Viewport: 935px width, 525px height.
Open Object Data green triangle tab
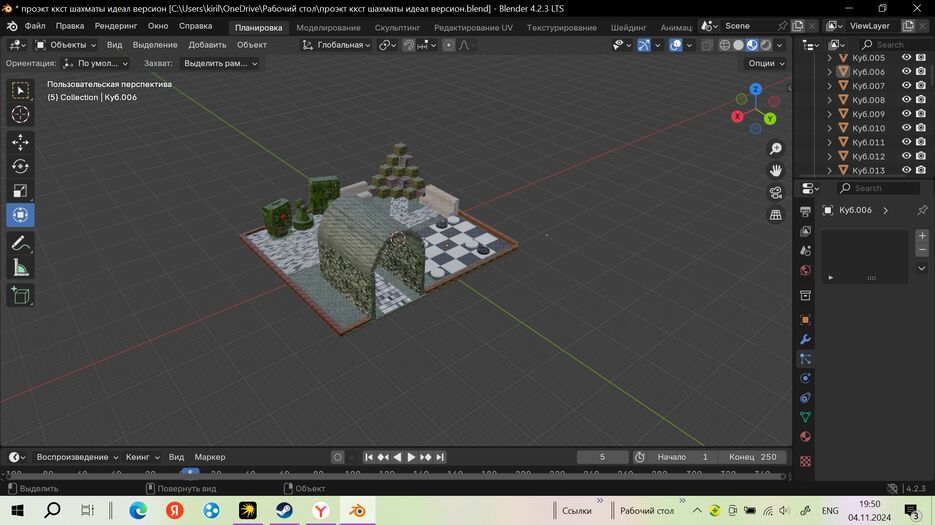805,417
